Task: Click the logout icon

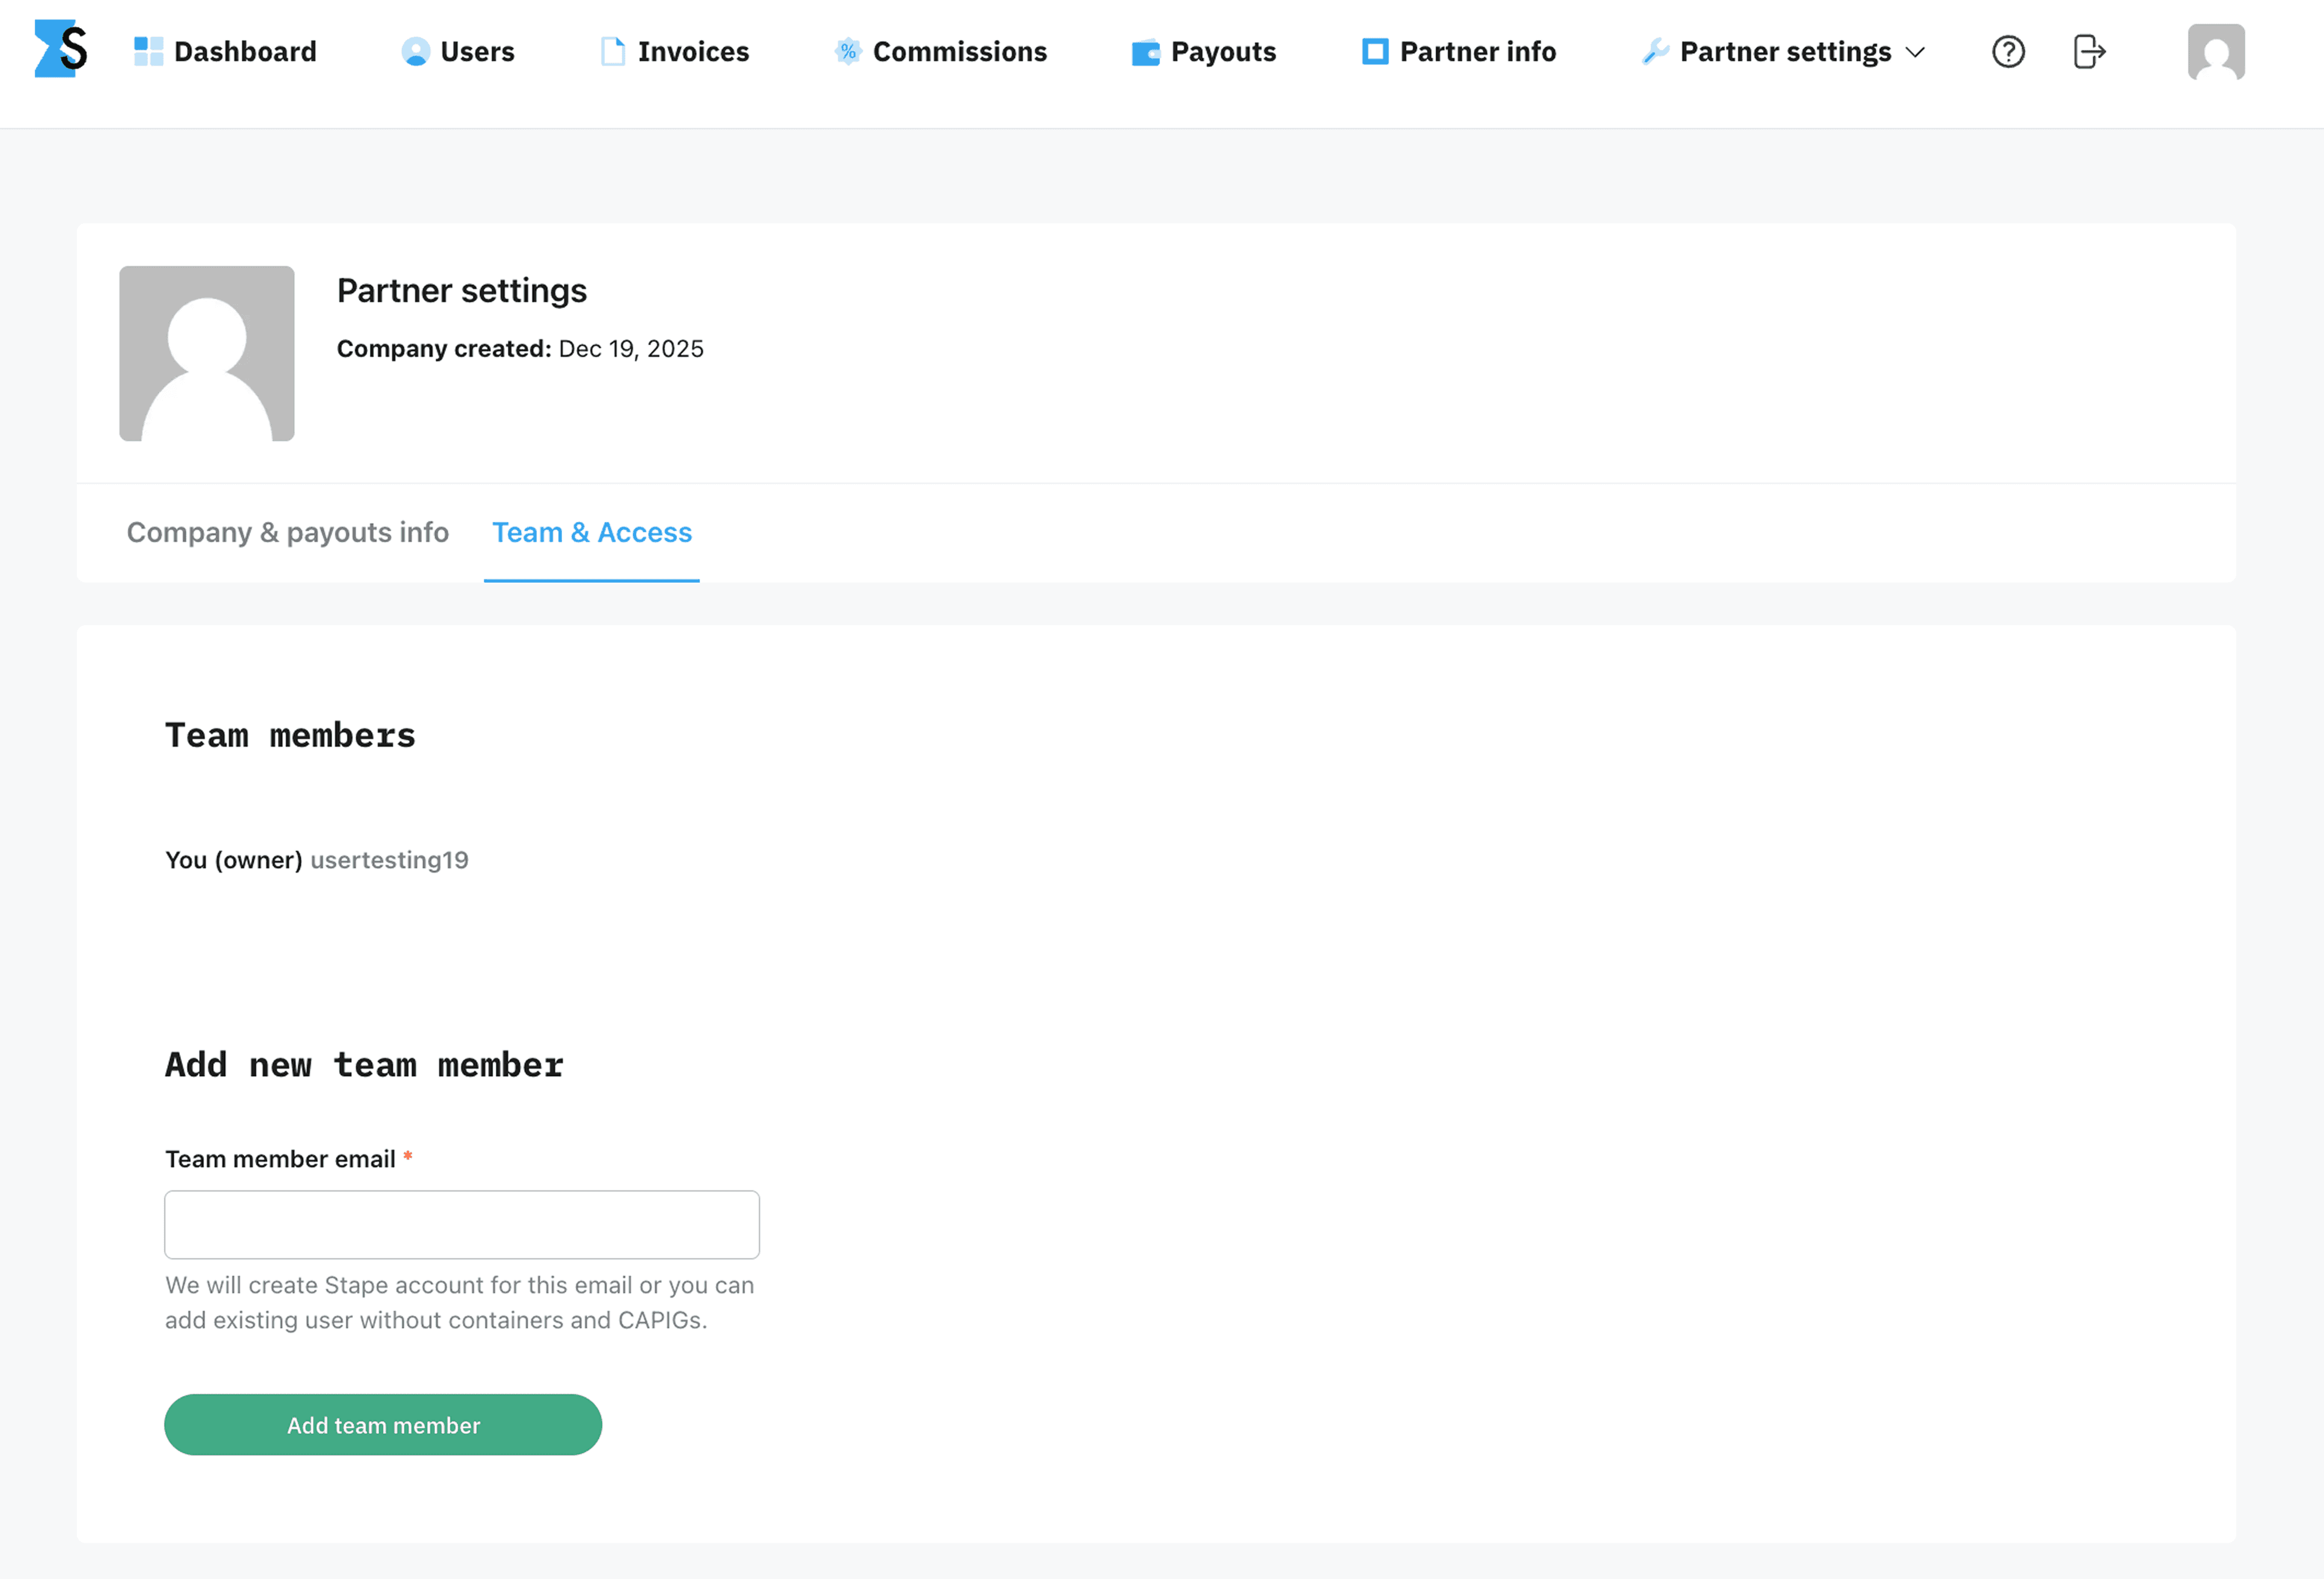Action: (2089, 51)
